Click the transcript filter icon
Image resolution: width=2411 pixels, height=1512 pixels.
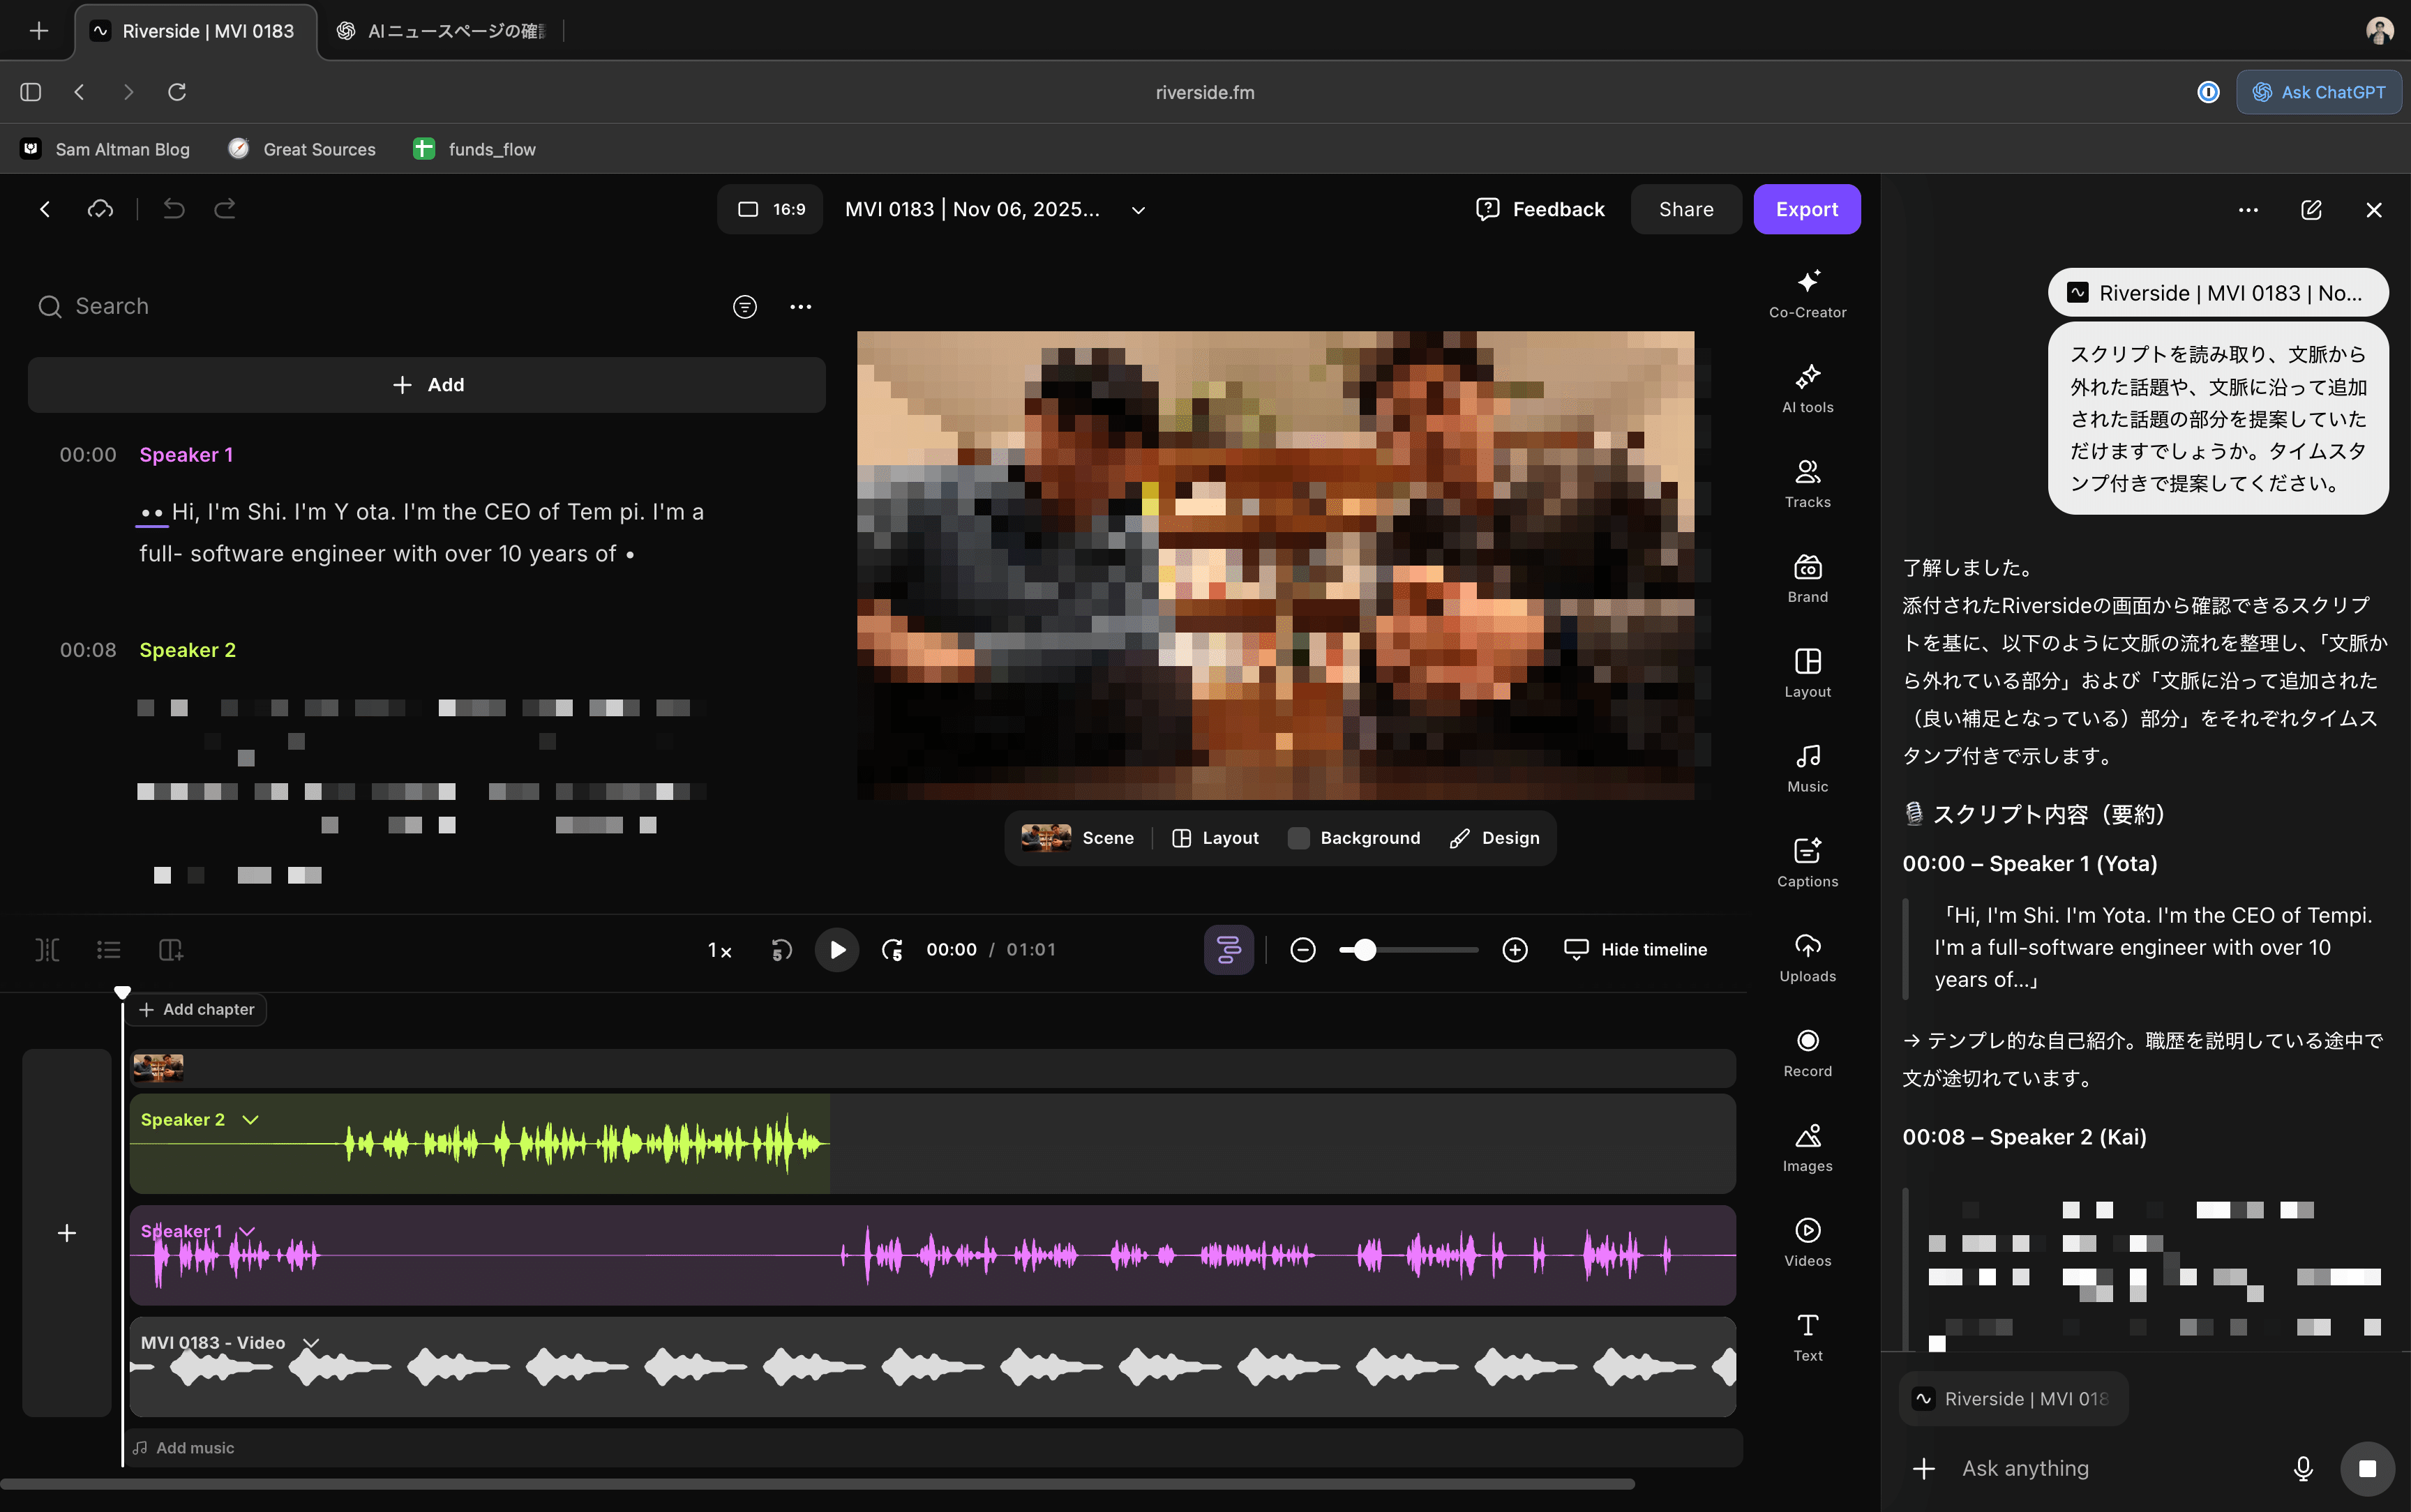[x=744, y=306]
